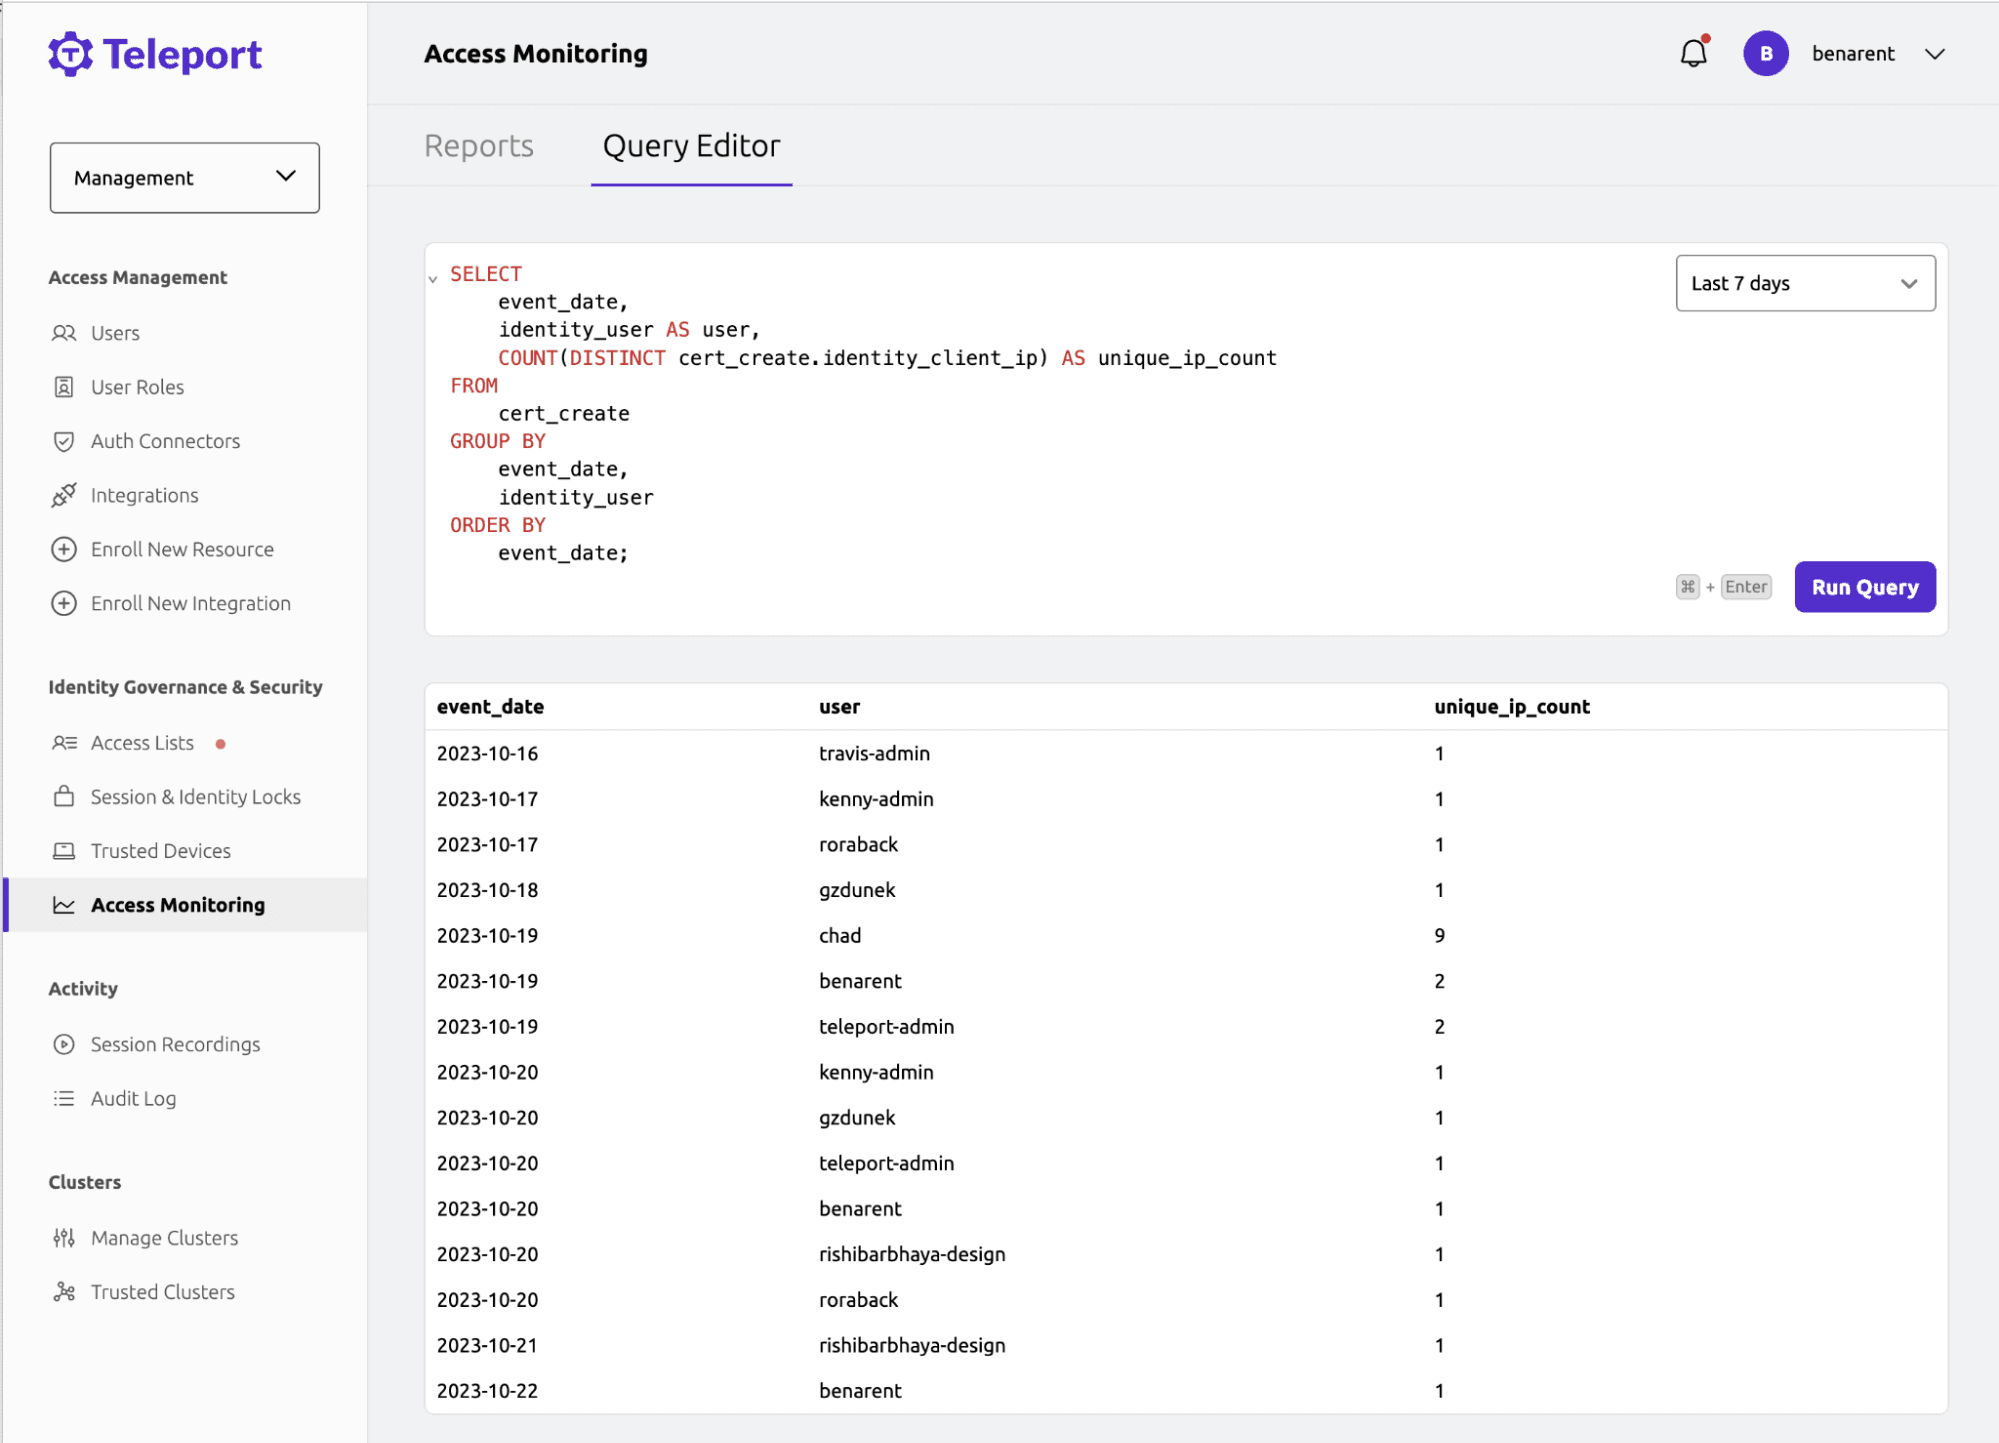Switch to the Reports tab

pyautogui.click(x=479, y=146)
